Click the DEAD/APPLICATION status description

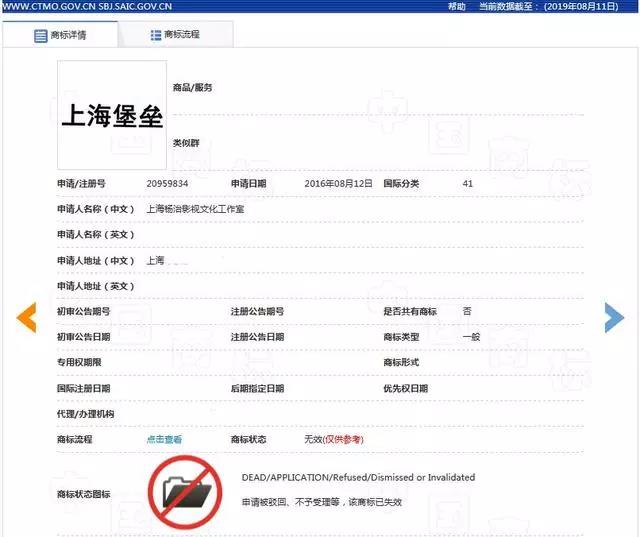pos(358,477)
